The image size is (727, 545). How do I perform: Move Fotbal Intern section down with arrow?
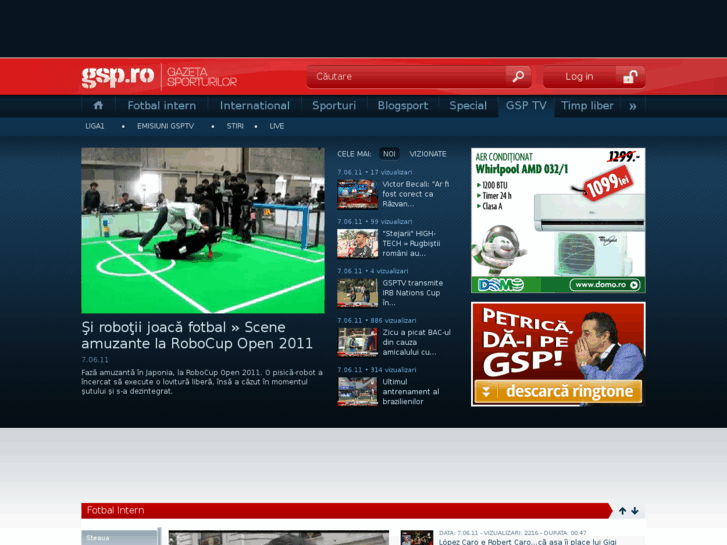pos(635,511)
